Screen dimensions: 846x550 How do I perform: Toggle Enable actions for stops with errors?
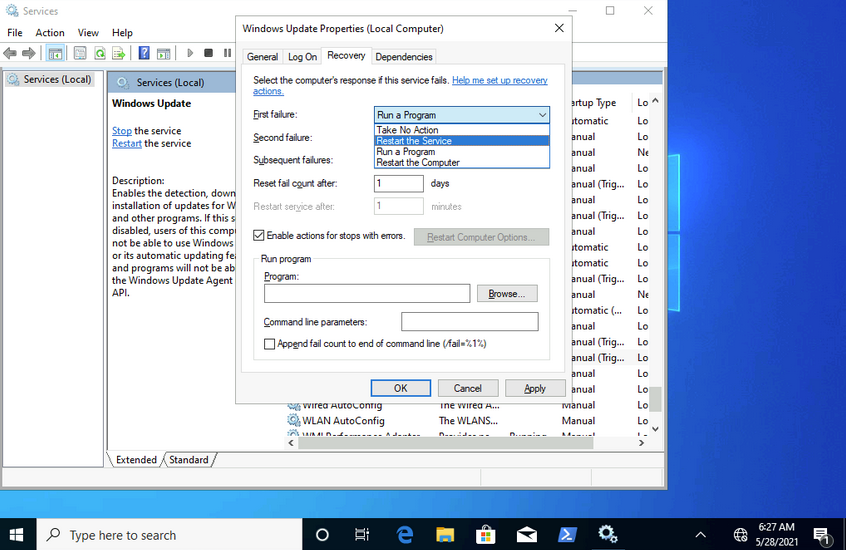point(259,235)
